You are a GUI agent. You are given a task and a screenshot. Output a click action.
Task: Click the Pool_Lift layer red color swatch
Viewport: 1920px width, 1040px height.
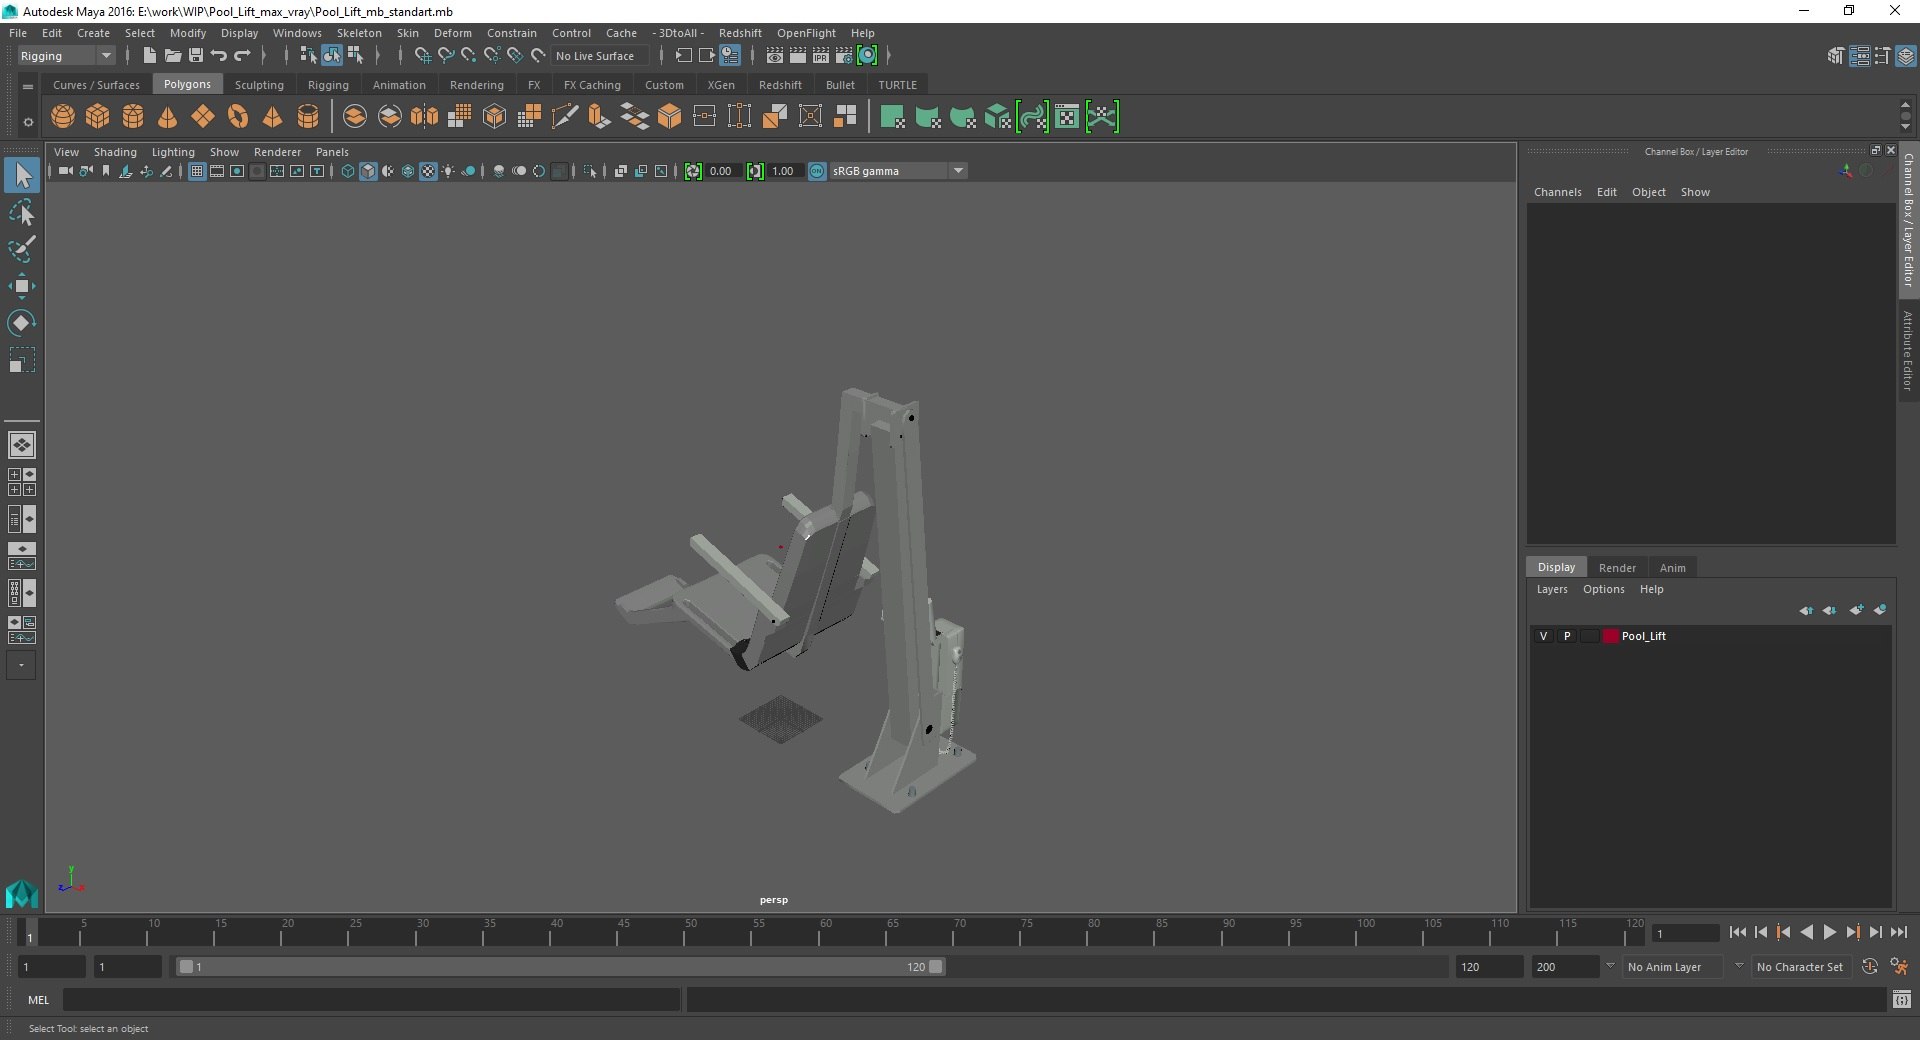(1610, 636)
